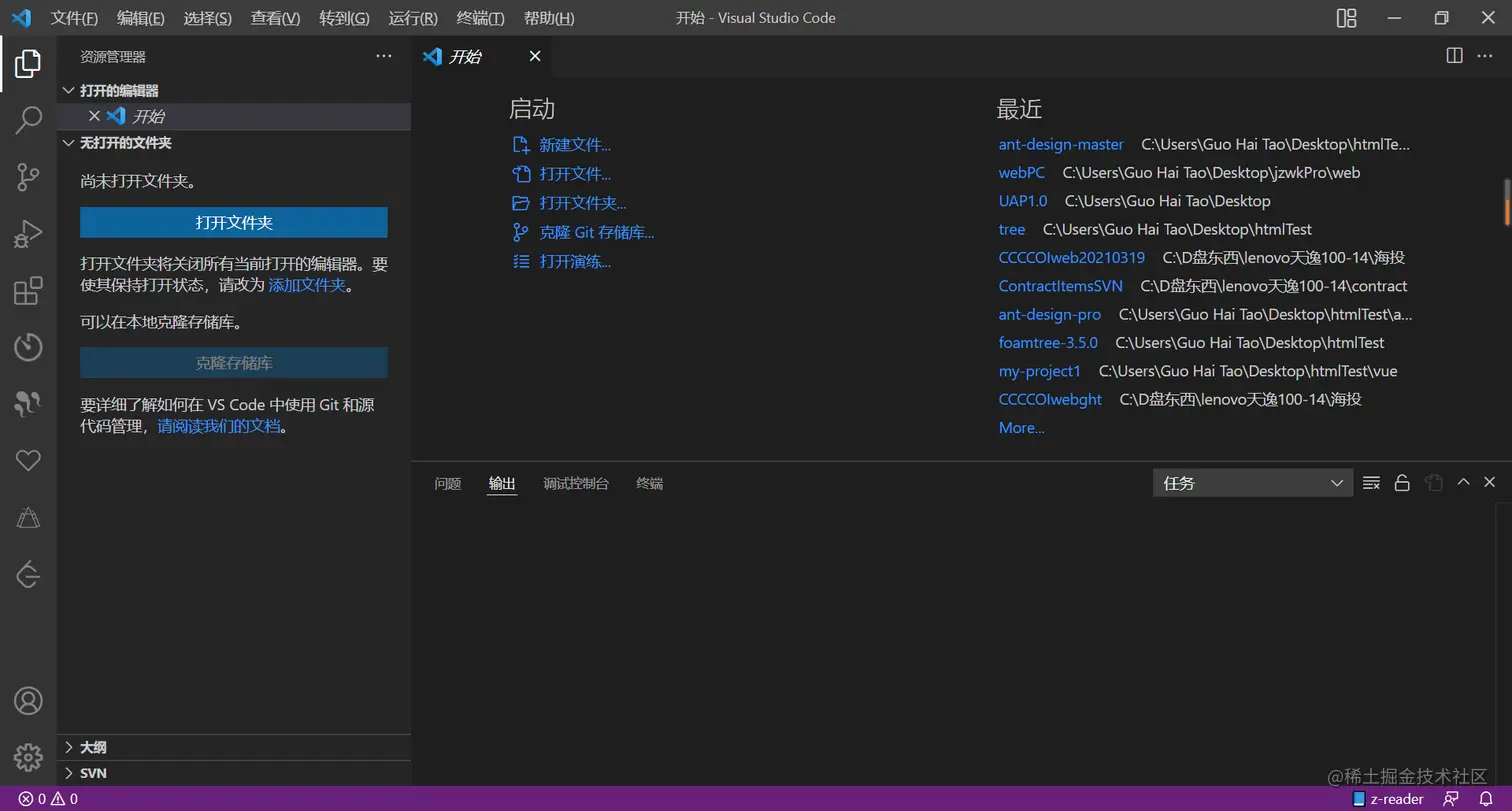The image size is (1512, 811).
Task: Open the timer-shaped activity bar icon
Action: [28, 347]
